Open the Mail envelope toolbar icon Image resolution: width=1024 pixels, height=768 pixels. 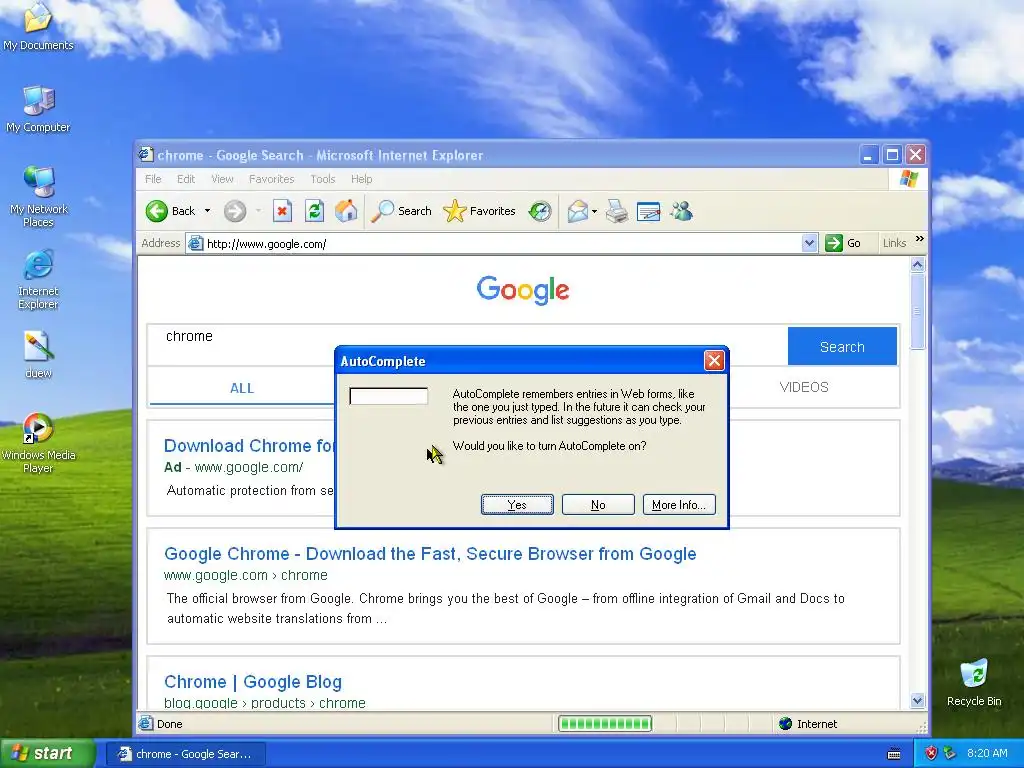point(577,211)
